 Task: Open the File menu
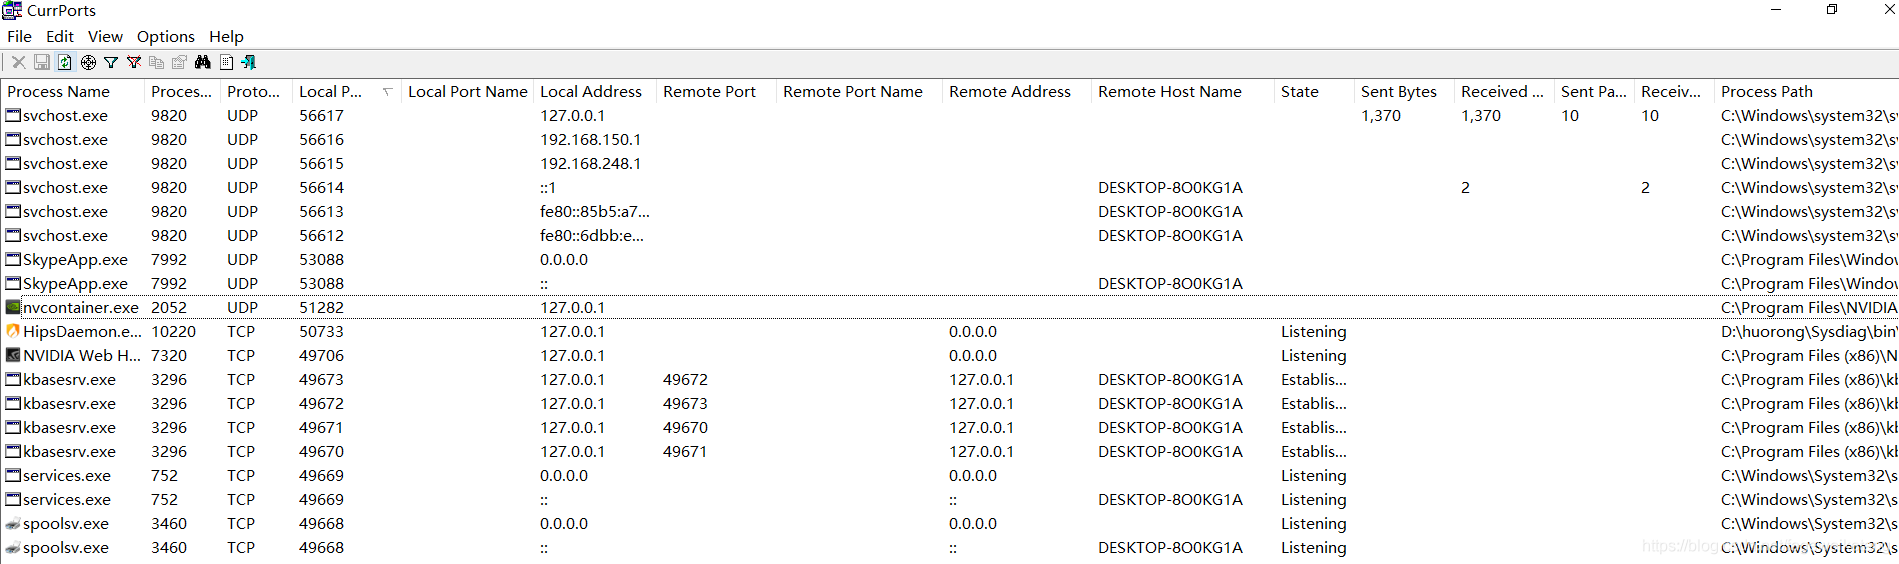[x=19, y=36]
